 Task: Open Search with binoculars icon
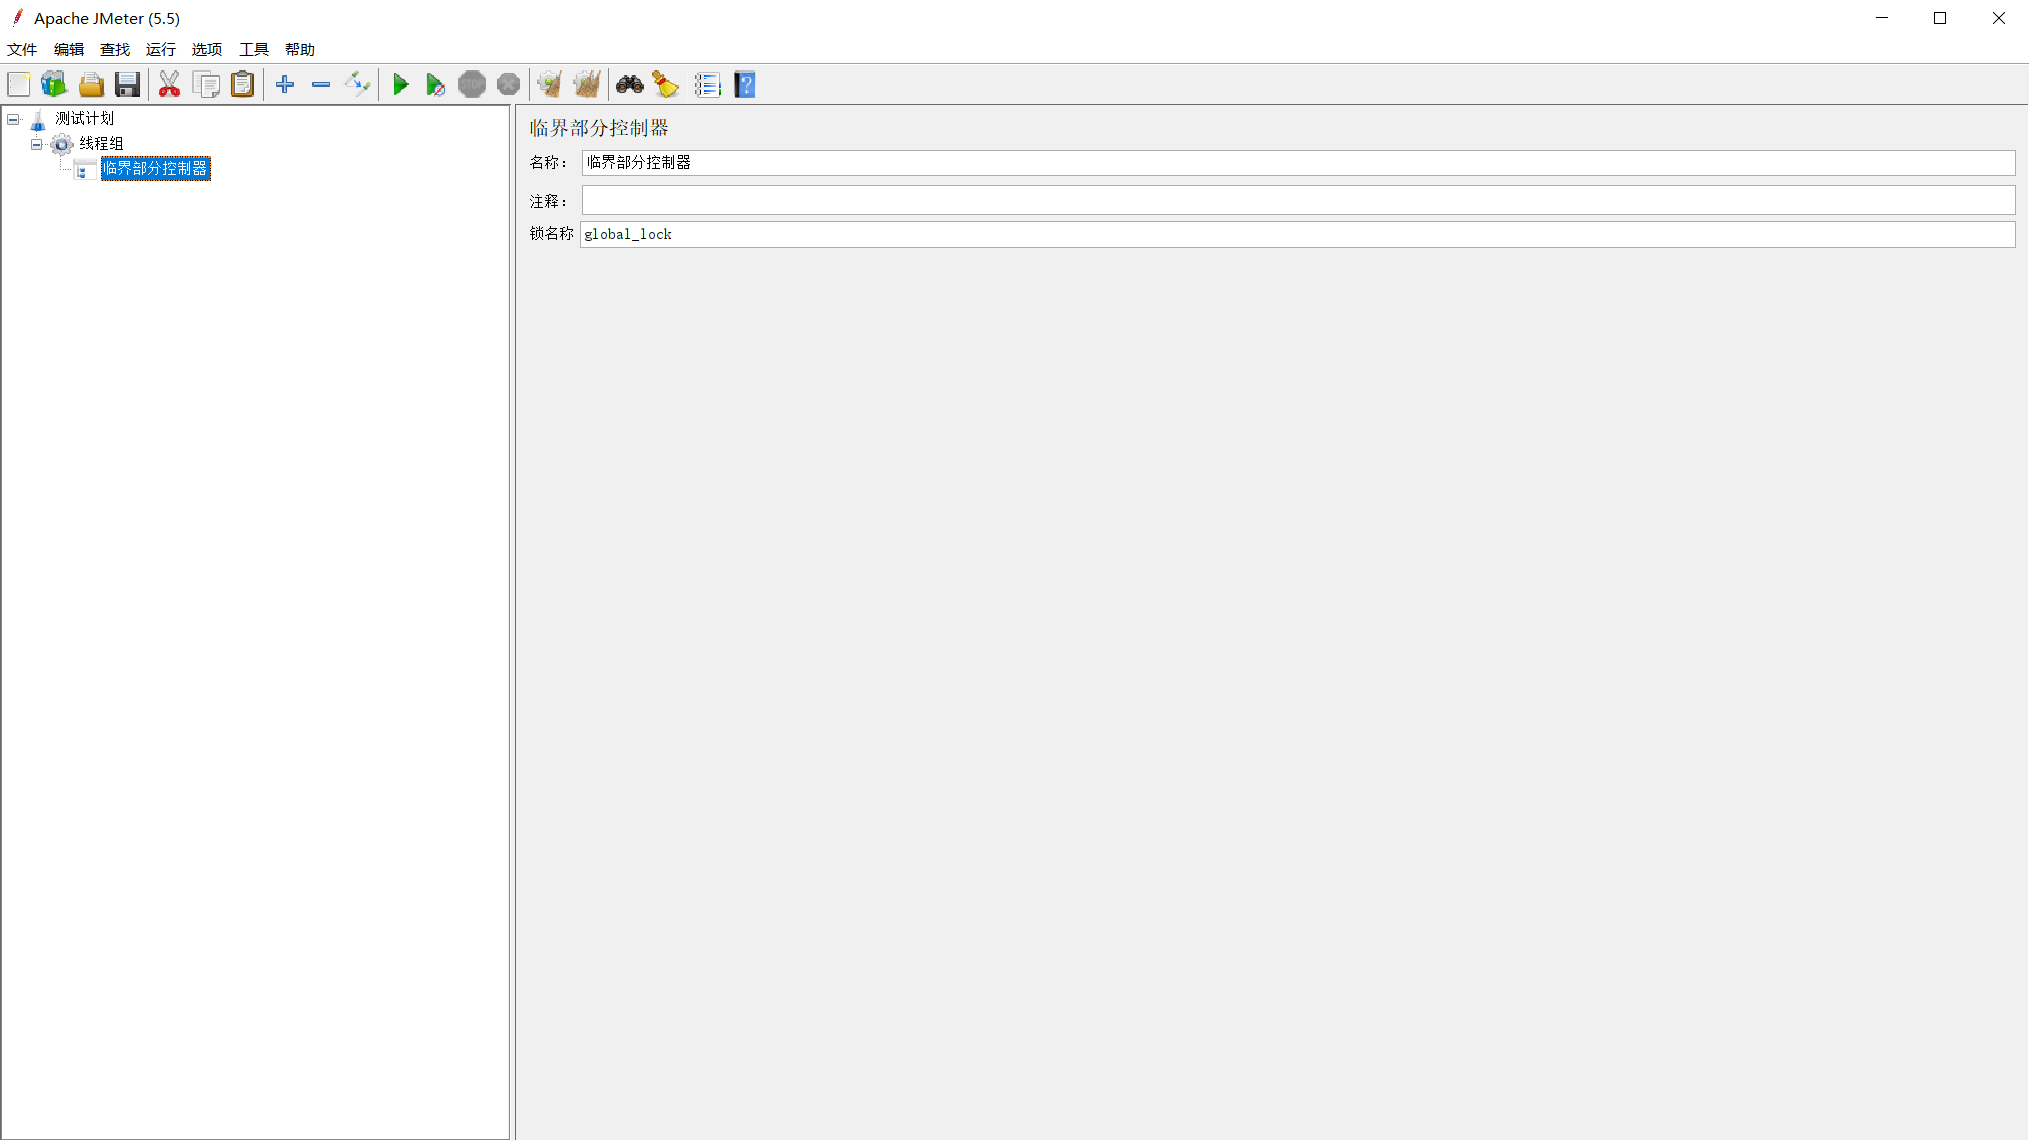click(x=629, y=85)
